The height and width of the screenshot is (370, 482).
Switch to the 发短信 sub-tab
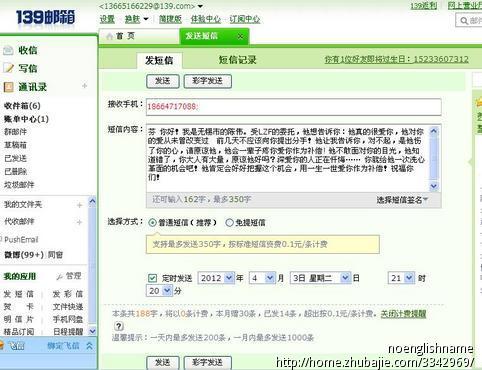(x=159, y=60)
